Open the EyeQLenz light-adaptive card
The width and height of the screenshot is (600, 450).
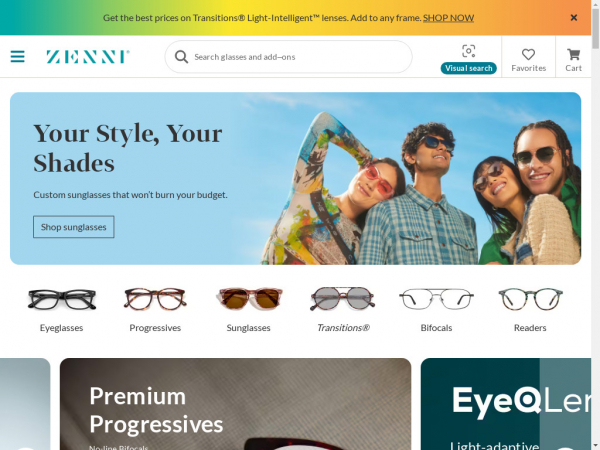pos(505,404)
